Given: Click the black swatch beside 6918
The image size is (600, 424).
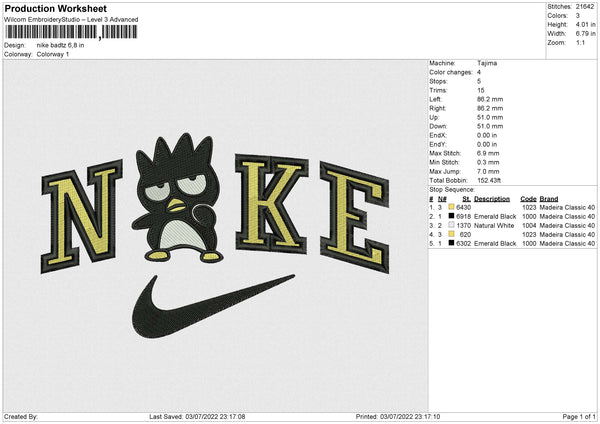Looking at the screenshot, I should click(x=451, y=216).
